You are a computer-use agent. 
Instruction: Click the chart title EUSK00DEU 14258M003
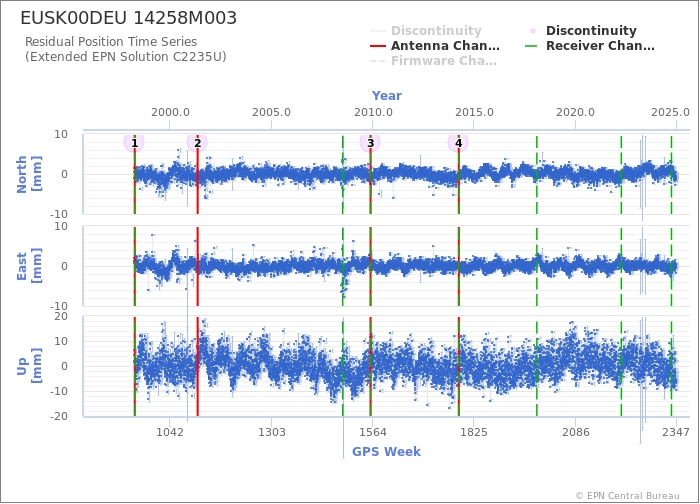129,18
